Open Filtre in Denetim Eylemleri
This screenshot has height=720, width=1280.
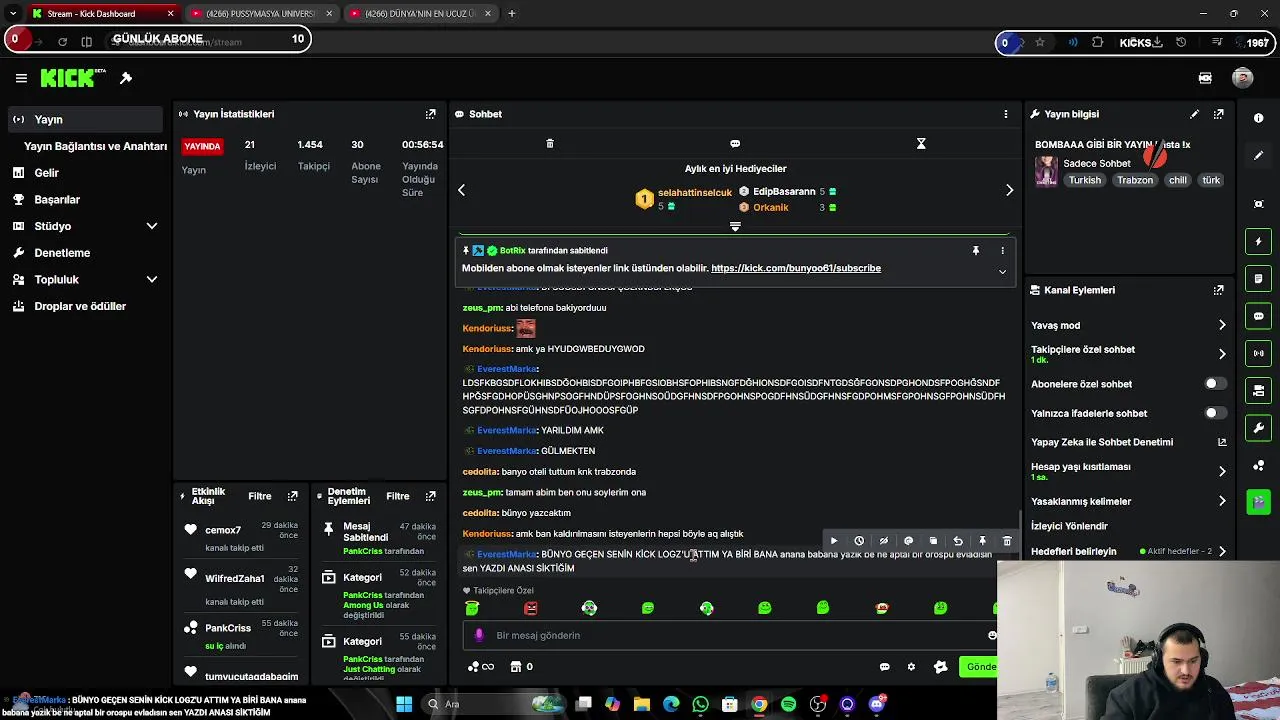[x=398, y=496]
